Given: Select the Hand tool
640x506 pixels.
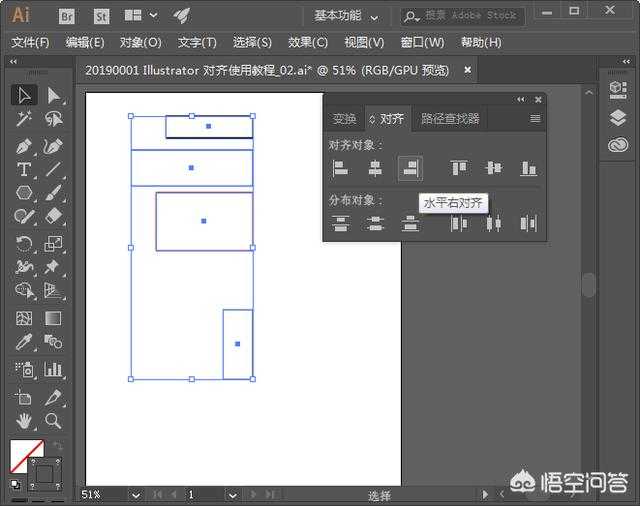Looking at the screenshot, I should pyautogui.click(x=24, y=420).
